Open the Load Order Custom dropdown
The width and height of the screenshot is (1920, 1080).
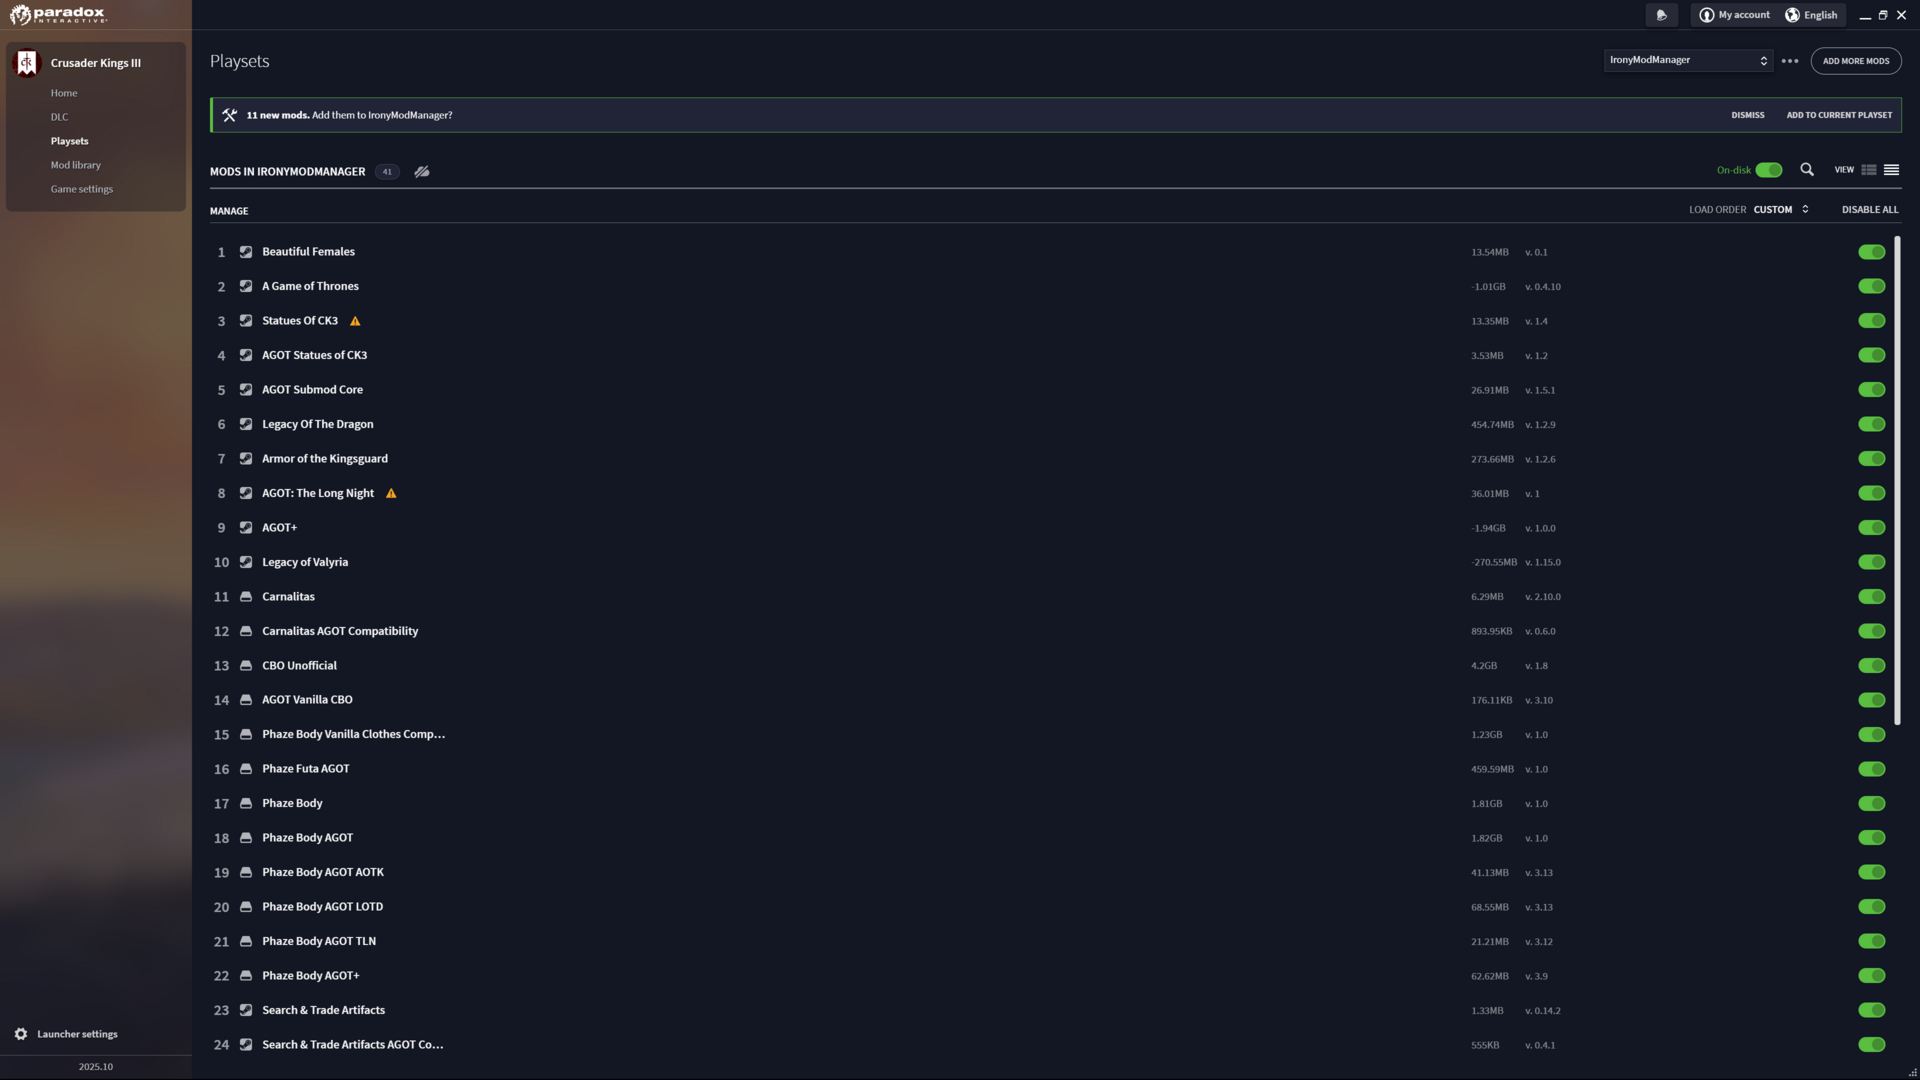point(1781,210)
